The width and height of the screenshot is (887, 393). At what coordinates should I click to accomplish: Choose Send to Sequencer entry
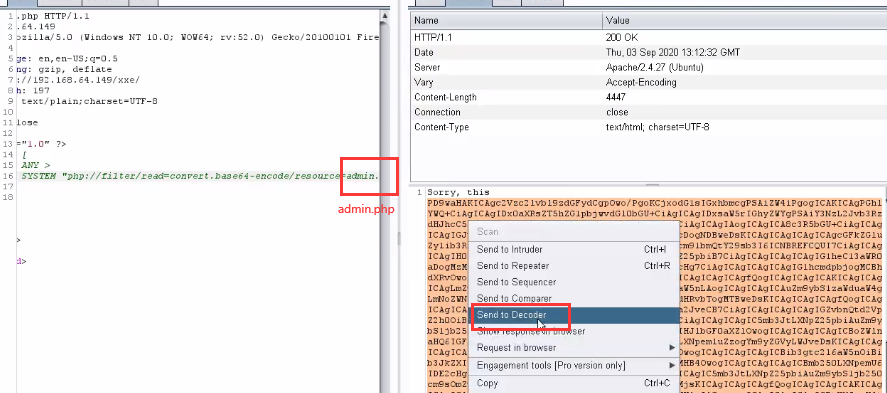(516, 282)
